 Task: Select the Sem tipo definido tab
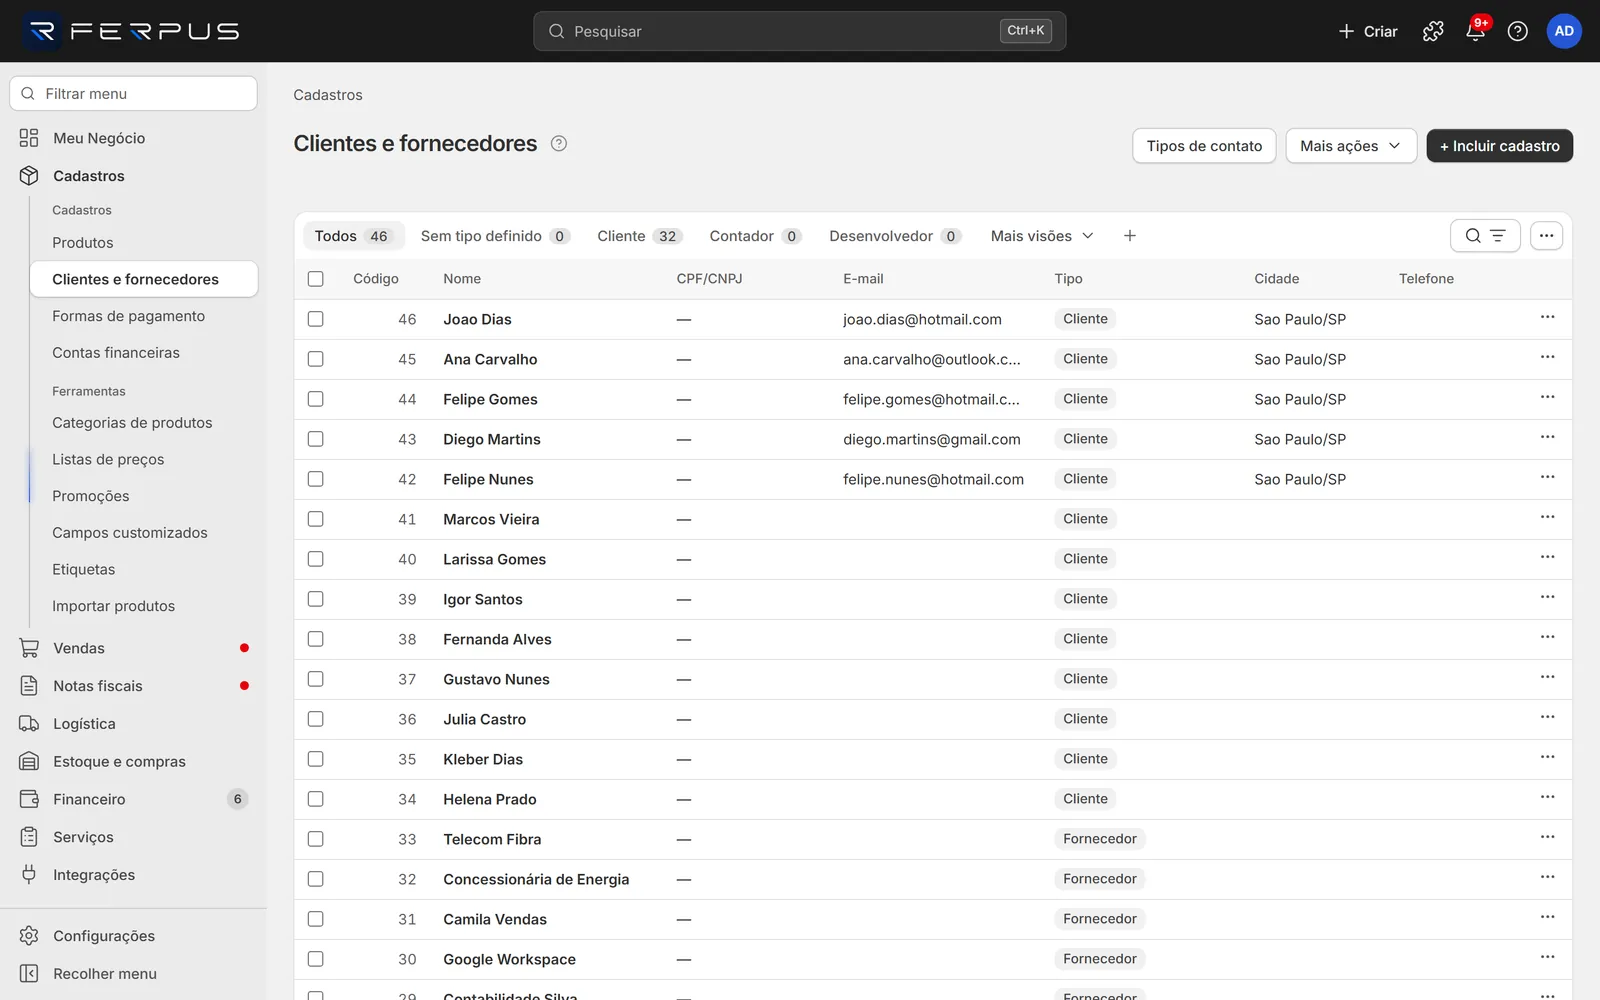[x=495, y=236]
